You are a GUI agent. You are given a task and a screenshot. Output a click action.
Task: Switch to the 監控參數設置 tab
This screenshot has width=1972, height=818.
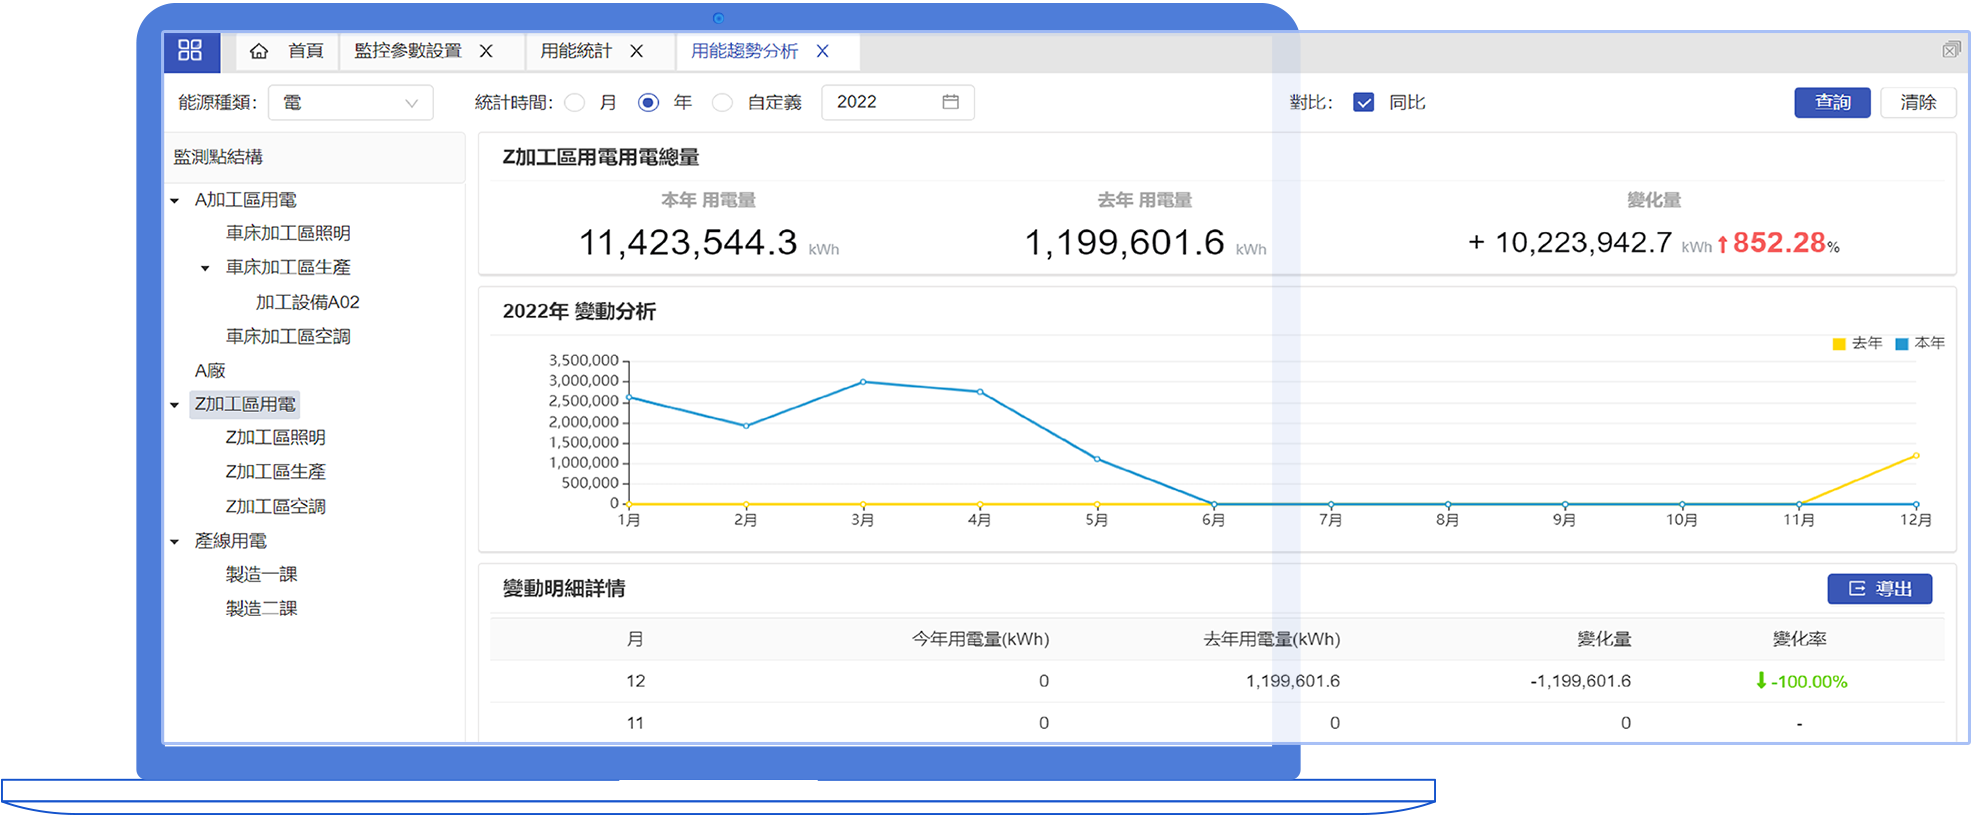pyautogui.click(x=408, y=51)
